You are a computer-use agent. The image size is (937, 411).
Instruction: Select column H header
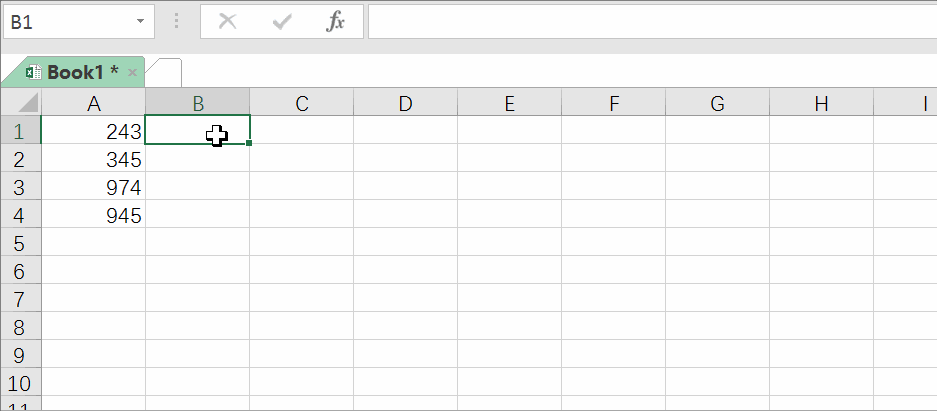[821, 102]
